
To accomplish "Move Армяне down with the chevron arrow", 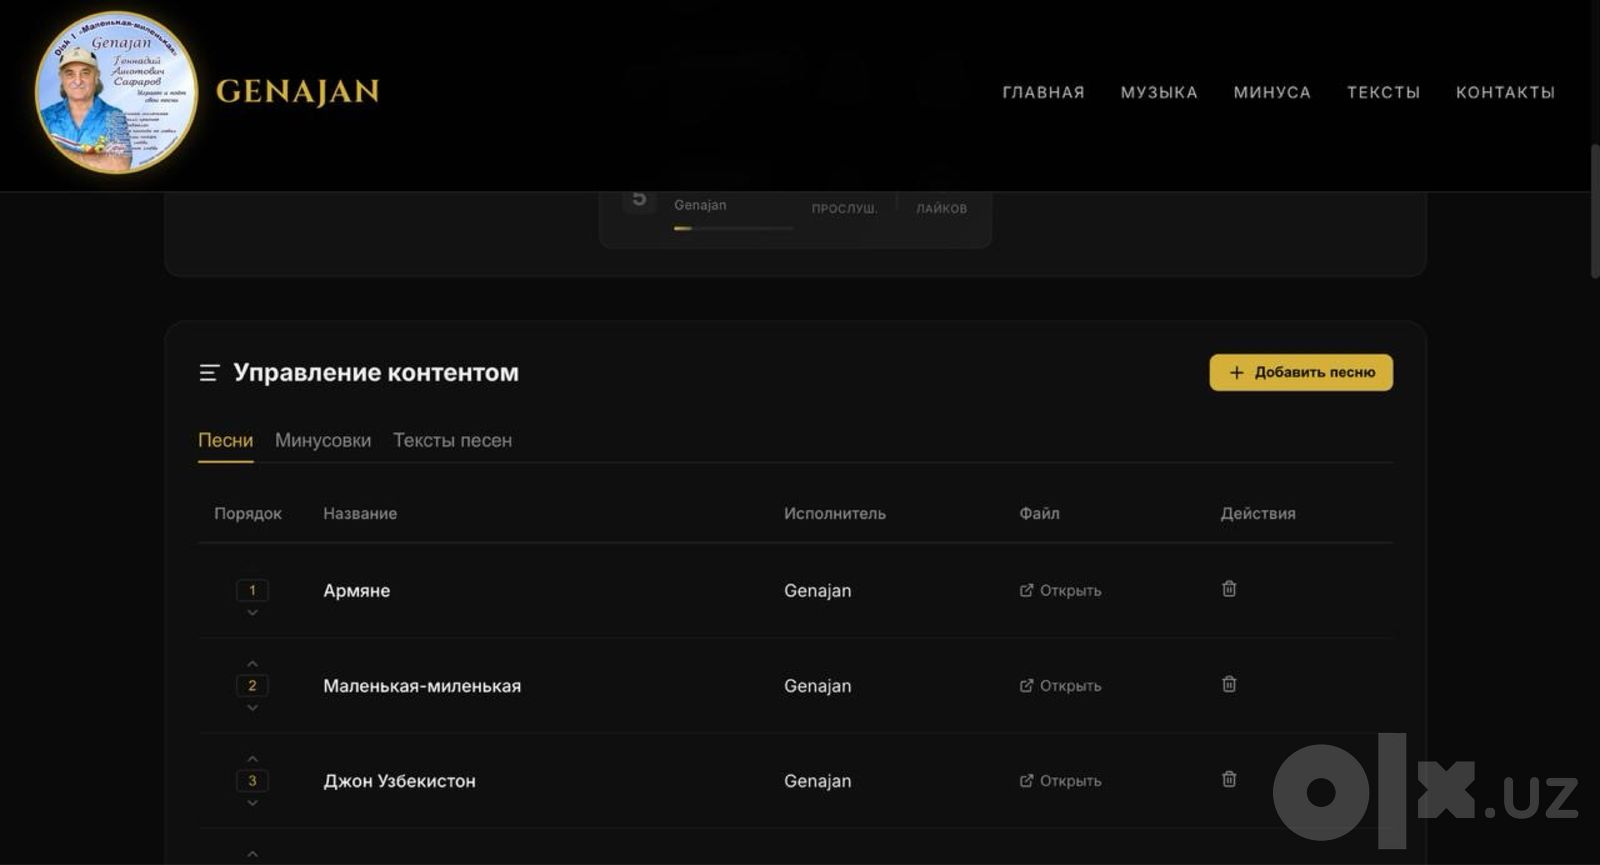I will pos(252,613).
